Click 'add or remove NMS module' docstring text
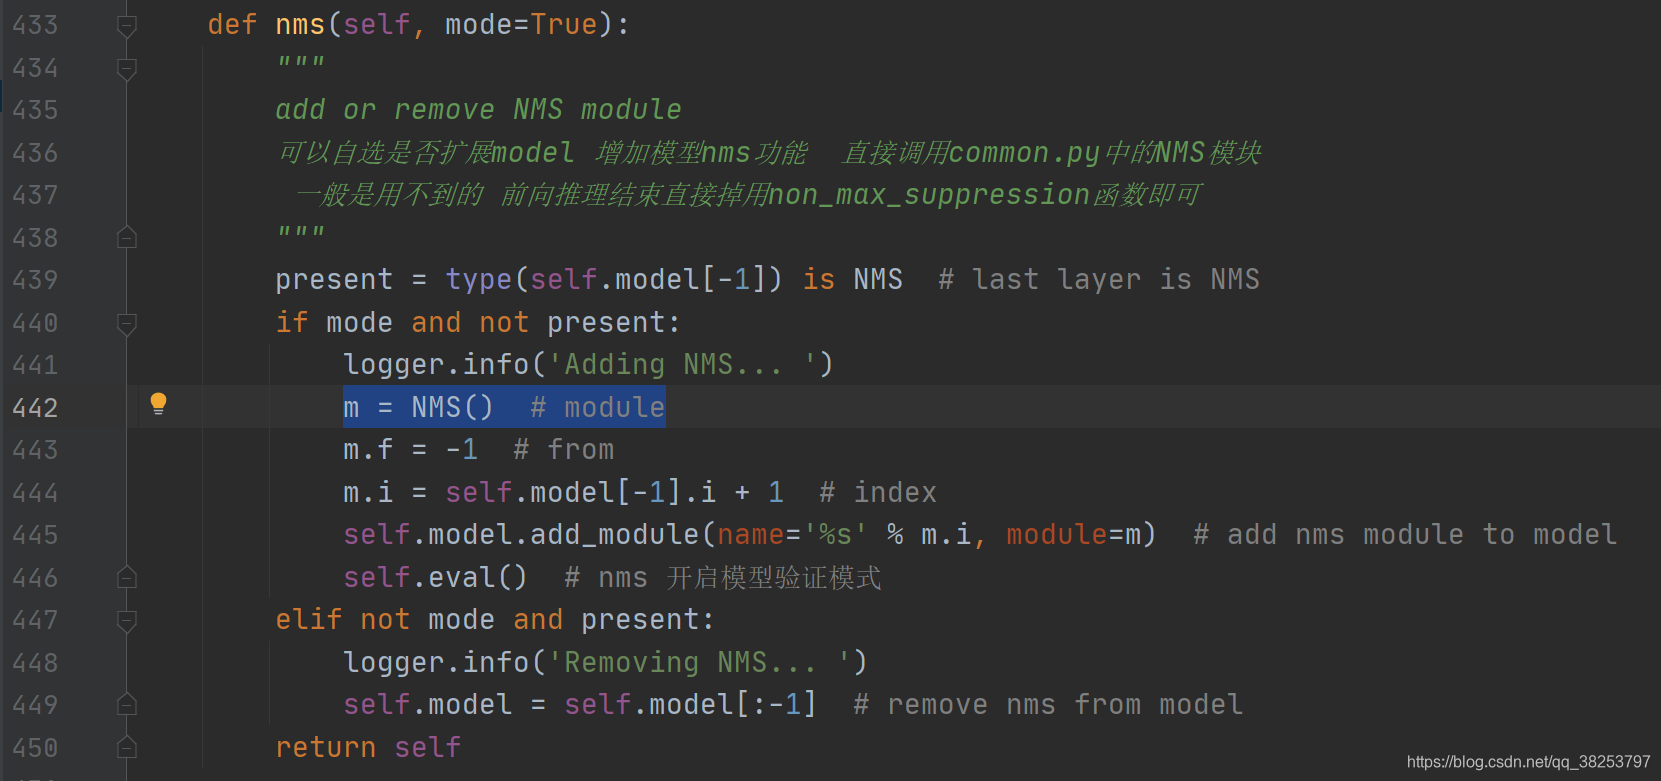The width and height of the screenshot is (1661, 781). click(x=478, y=110)
